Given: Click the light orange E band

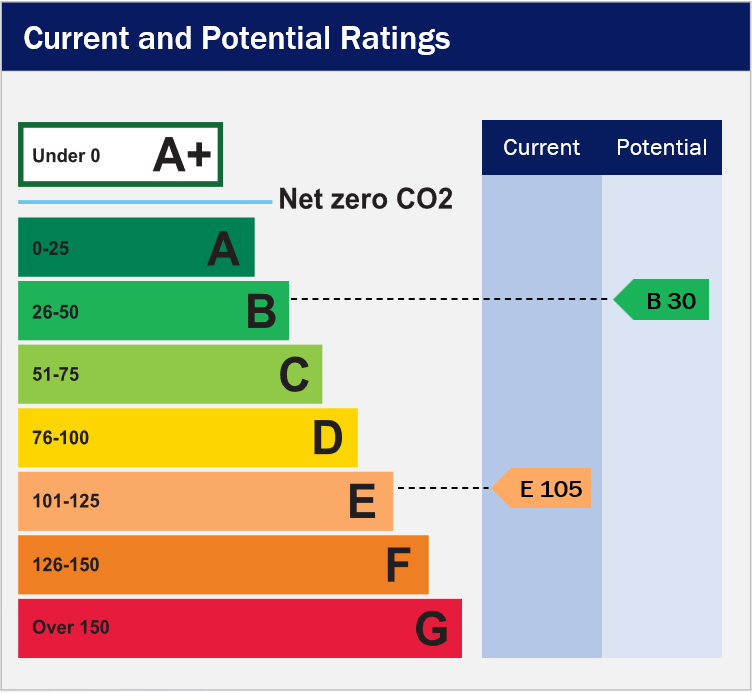Looking at the screenshot, I should tap(205, 501).
